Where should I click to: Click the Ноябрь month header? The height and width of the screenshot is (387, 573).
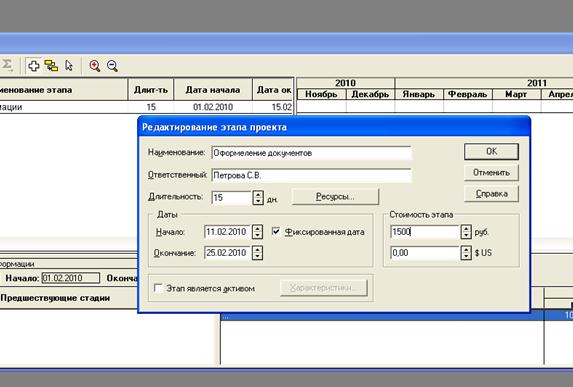[321, 94]
